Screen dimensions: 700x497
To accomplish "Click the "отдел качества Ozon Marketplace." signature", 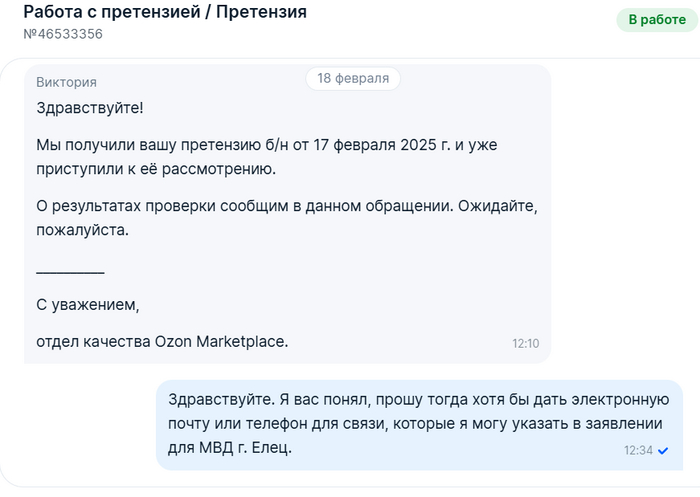I will tap(162, 342).
